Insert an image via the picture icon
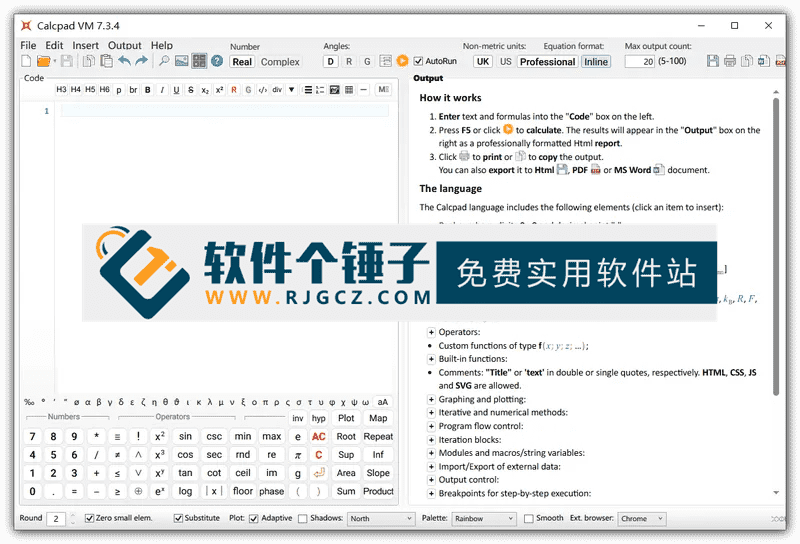 click(x=182, y=61)
